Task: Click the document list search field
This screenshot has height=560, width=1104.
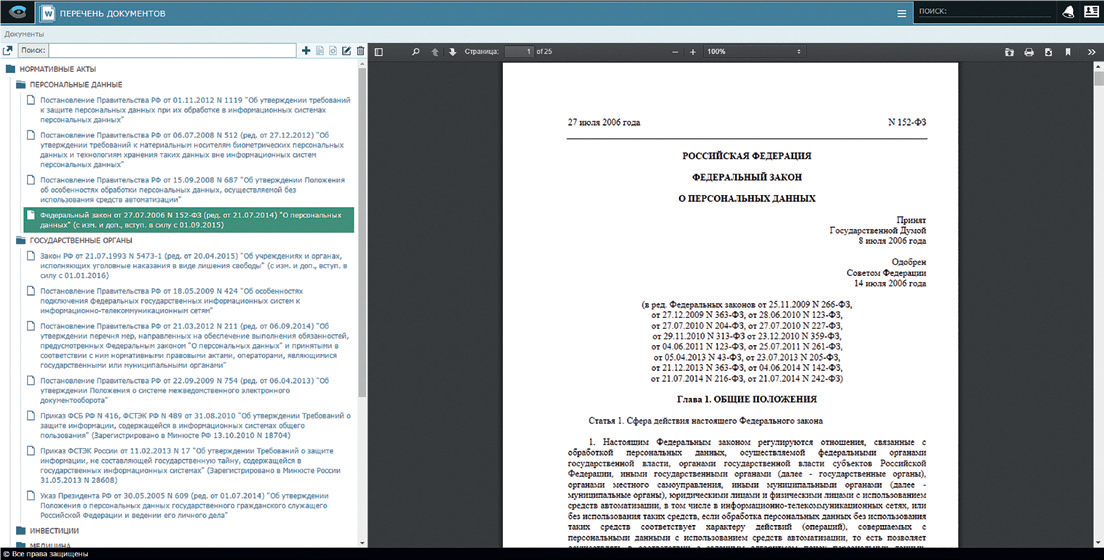Action: (172, 51)
